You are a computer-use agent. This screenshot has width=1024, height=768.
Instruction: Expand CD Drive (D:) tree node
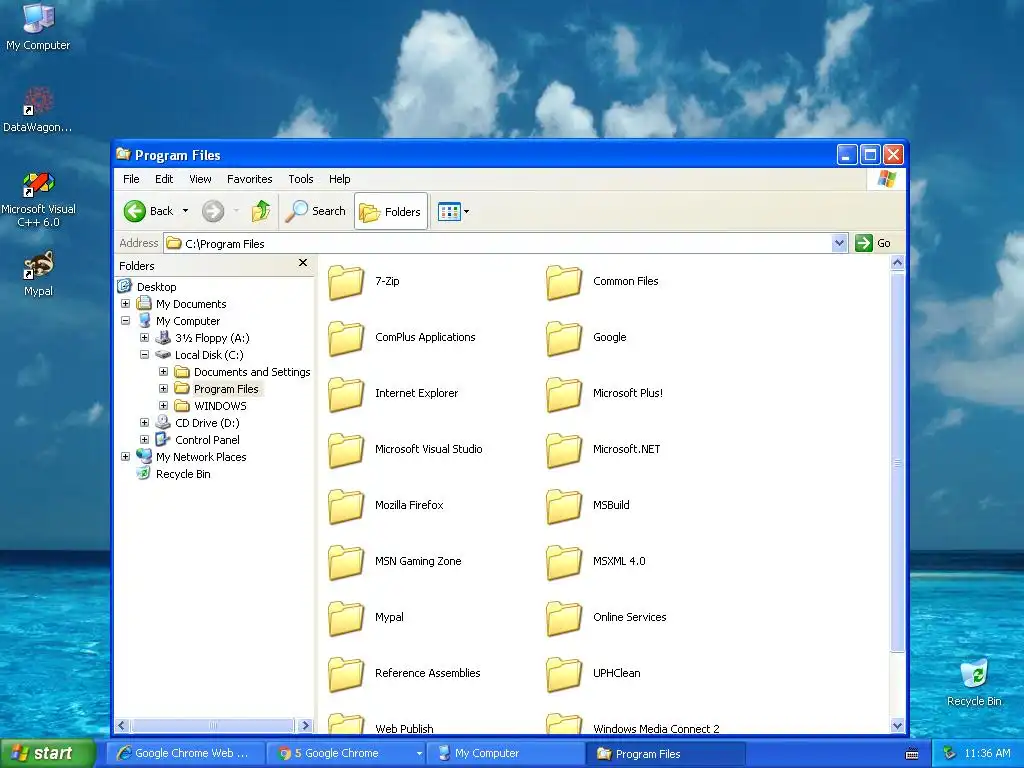[x=144, y=423]
